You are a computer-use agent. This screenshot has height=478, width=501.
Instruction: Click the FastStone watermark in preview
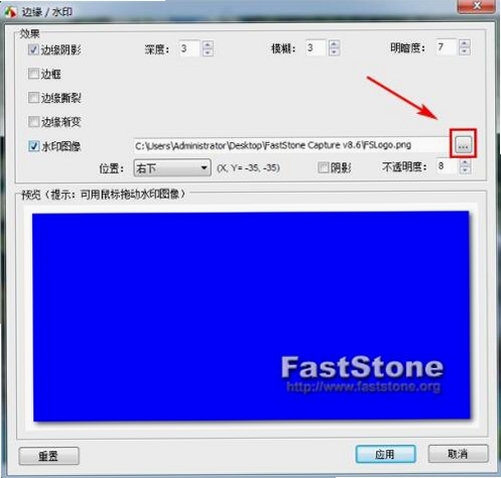pos(363,374)
